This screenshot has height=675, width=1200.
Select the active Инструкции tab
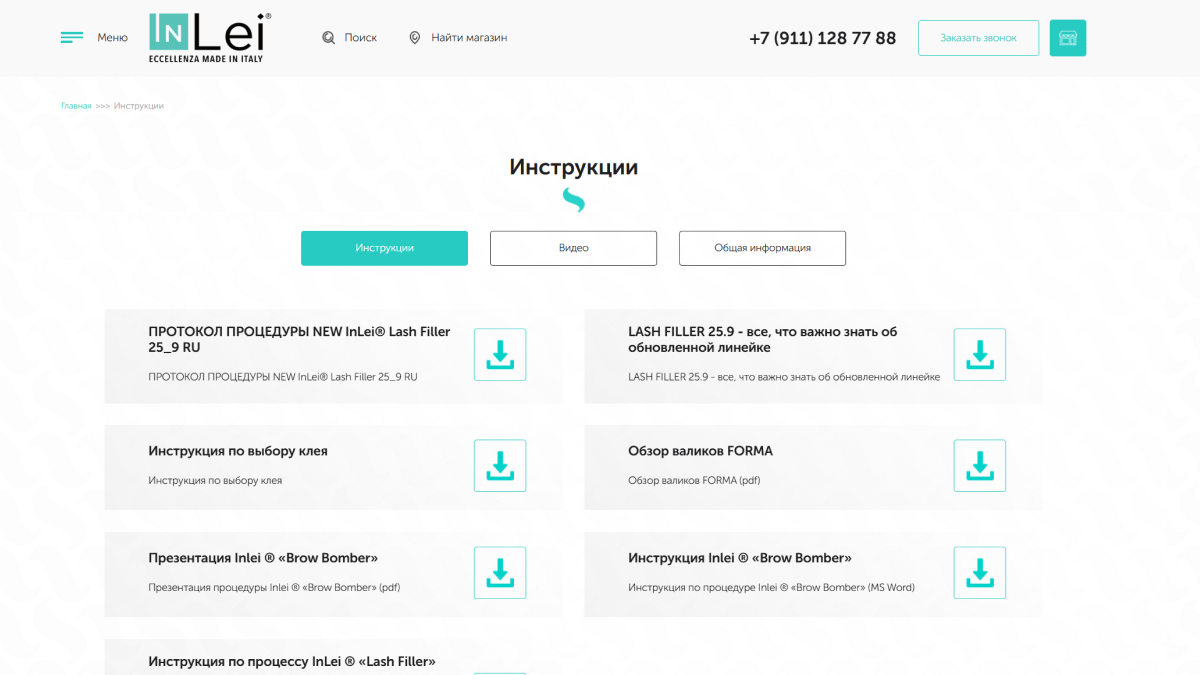(384, 248)
